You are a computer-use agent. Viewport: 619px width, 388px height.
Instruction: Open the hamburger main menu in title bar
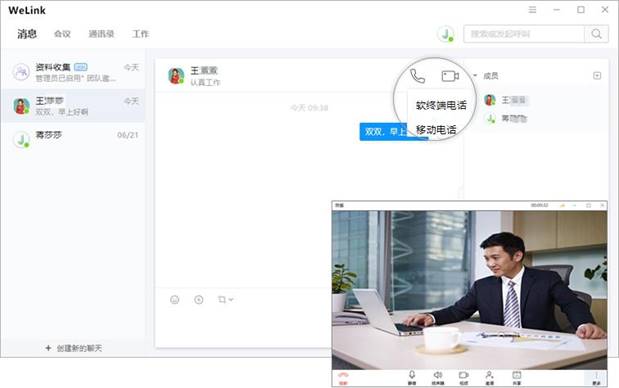532,9
